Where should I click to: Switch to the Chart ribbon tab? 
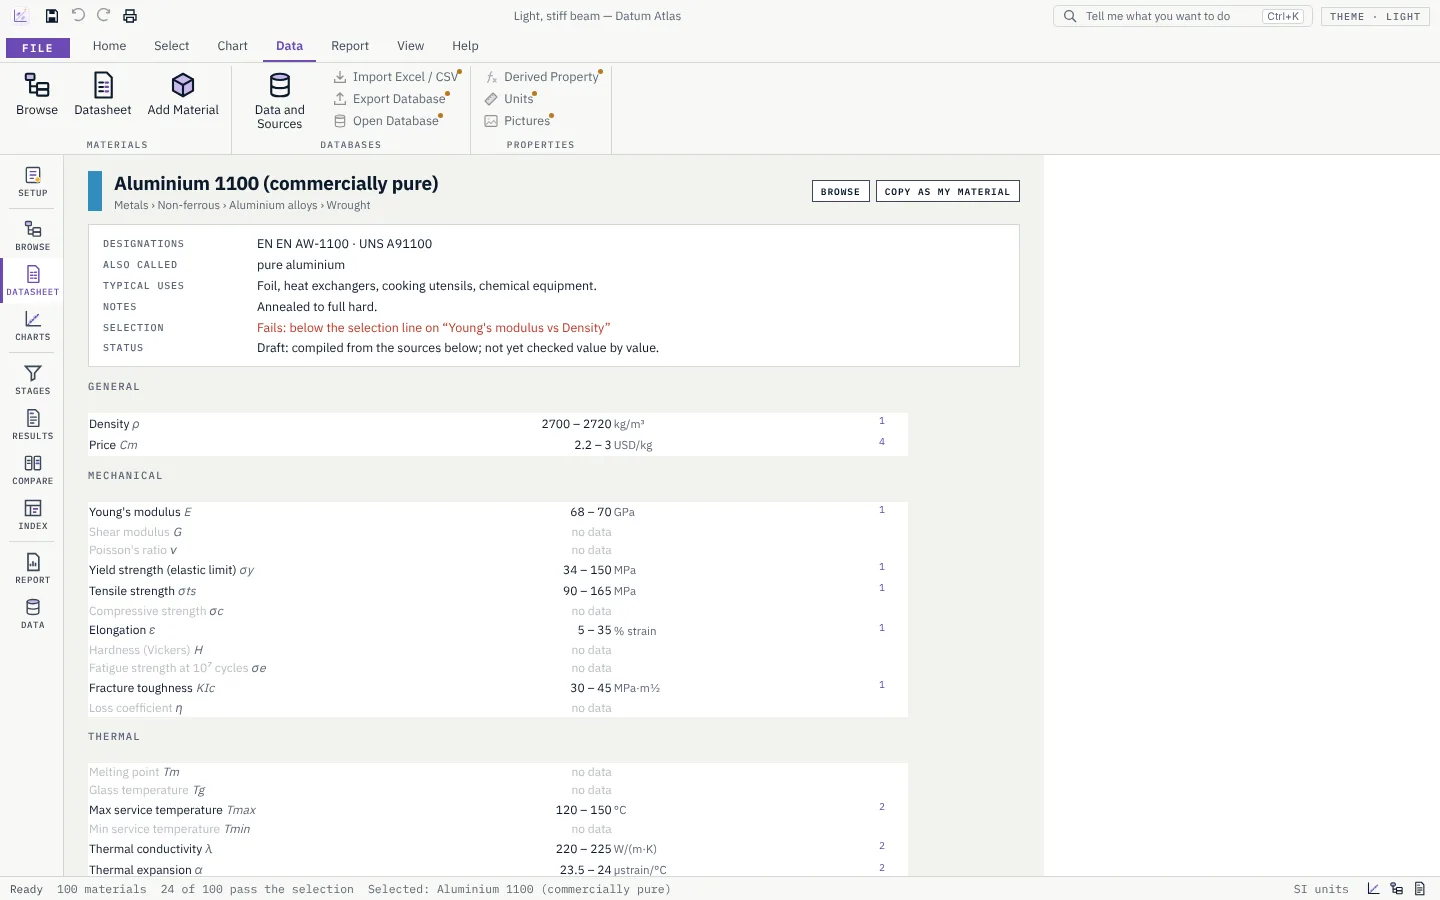click(x=232, y=46)
